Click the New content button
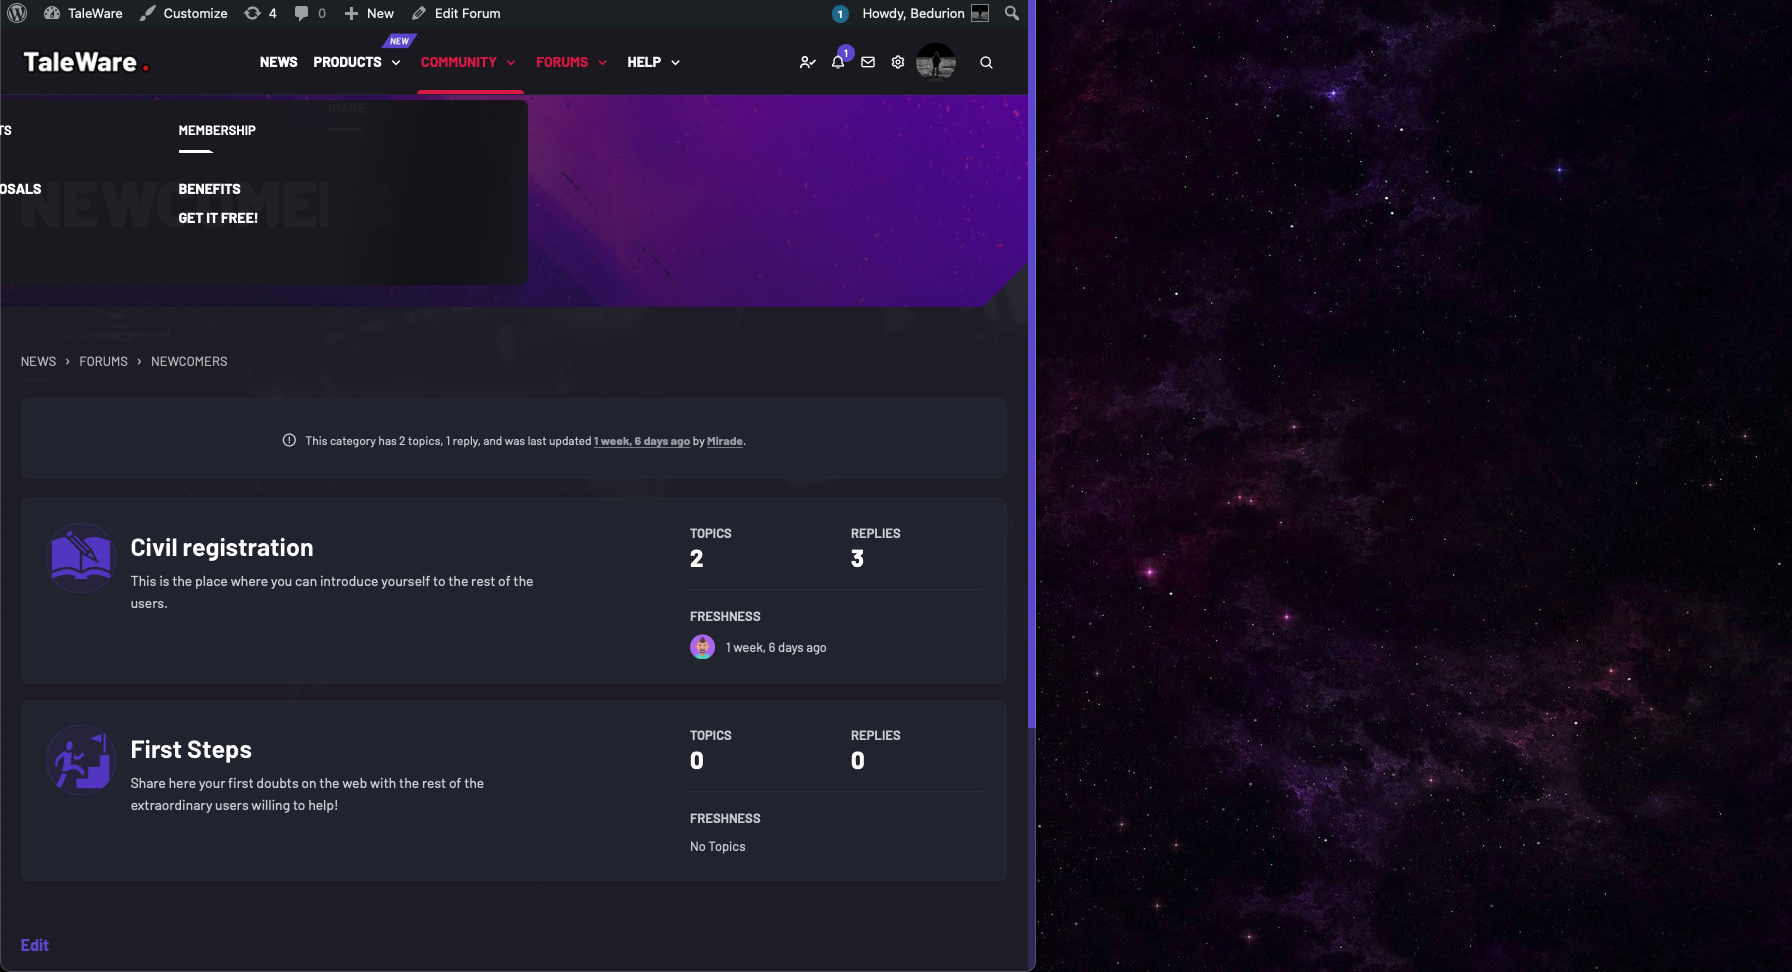1792x972 pixels. click(369, 13)
